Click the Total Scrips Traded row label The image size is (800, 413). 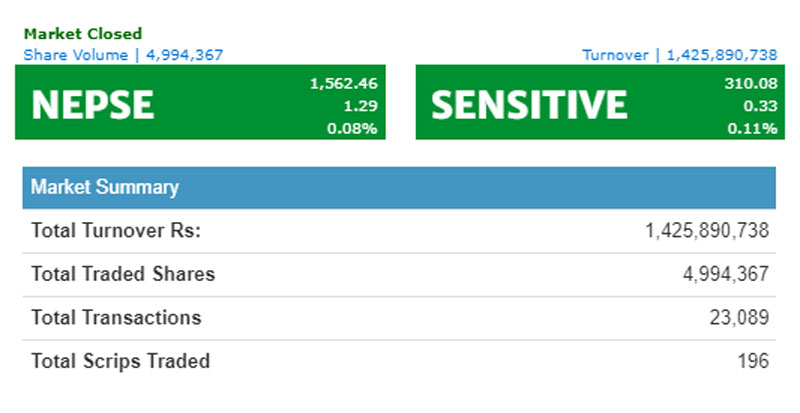pyautogui.click(x=120, y=361)
